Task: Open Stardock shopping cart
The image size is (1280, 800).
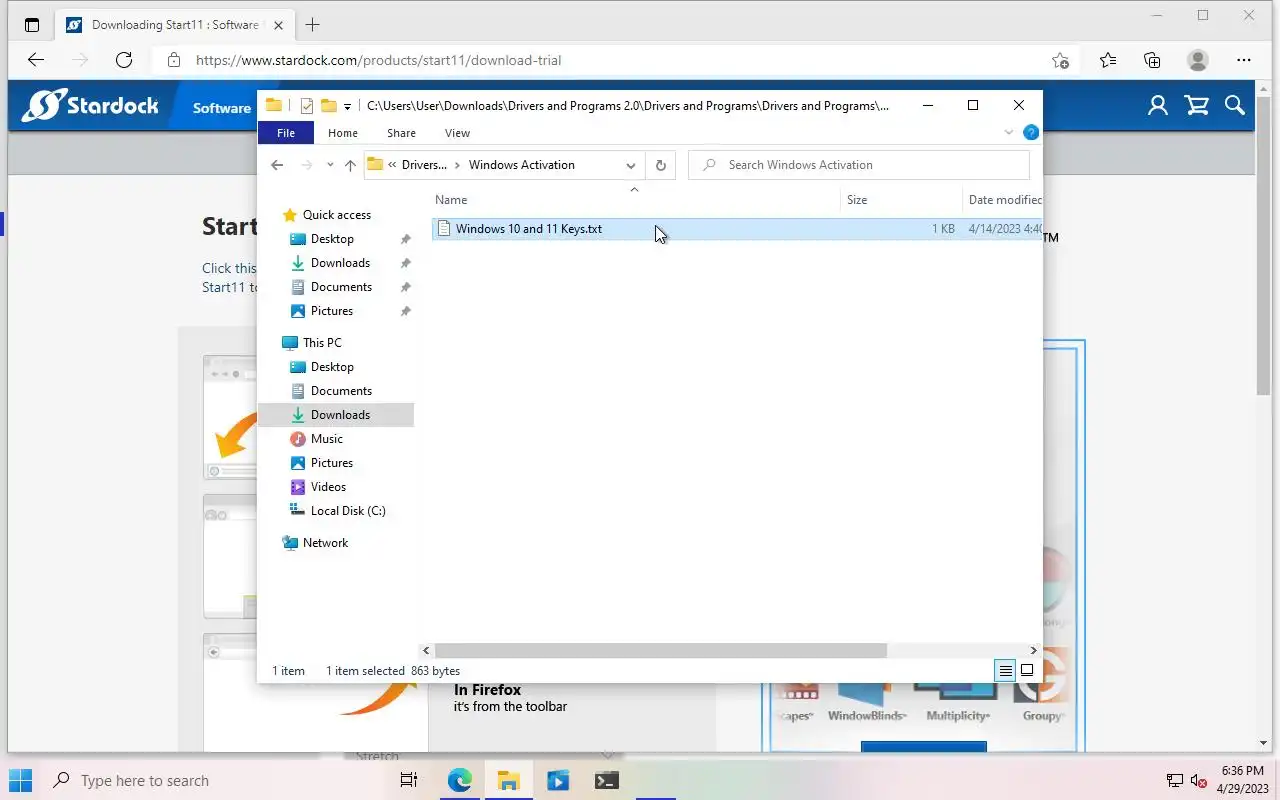Action: pos(1196,106)
